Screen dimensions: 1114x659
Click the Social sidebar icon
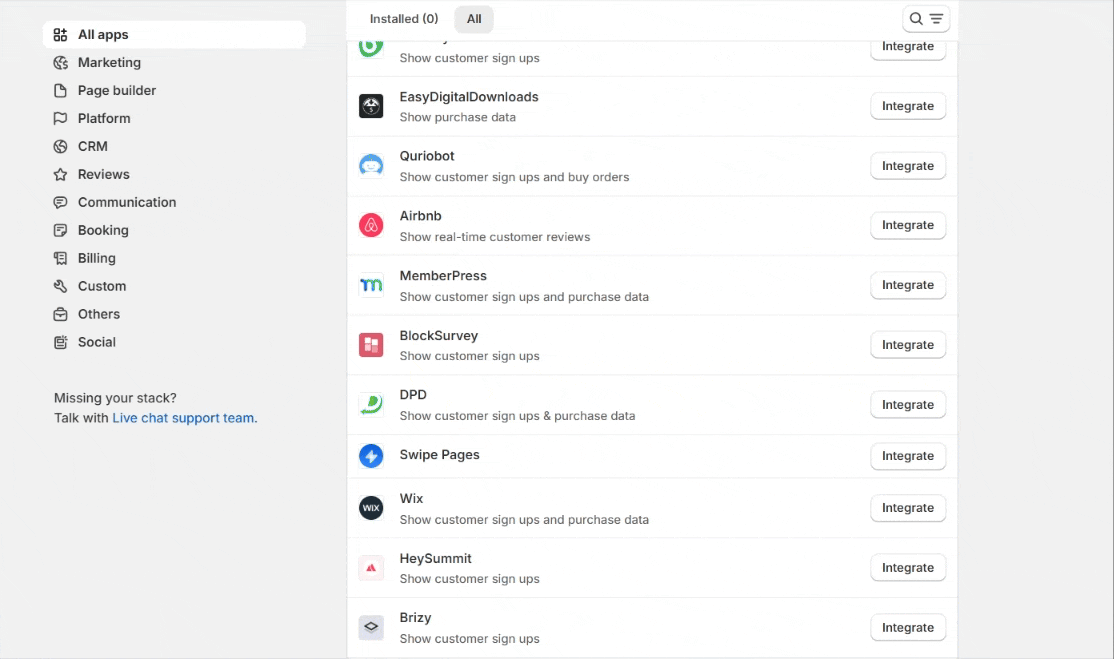(60, 342)
